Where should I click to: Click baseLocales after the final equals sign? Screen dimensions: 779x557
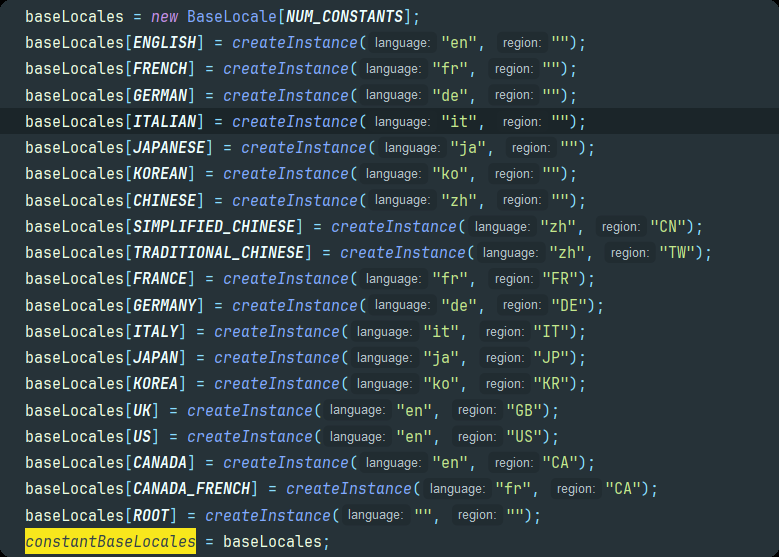[272, 541]
